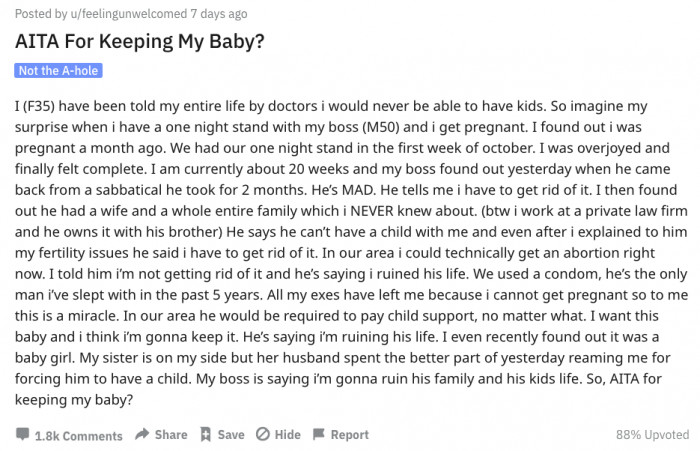
Task: Click the Save bookmark icon
Action: (205, 434)
